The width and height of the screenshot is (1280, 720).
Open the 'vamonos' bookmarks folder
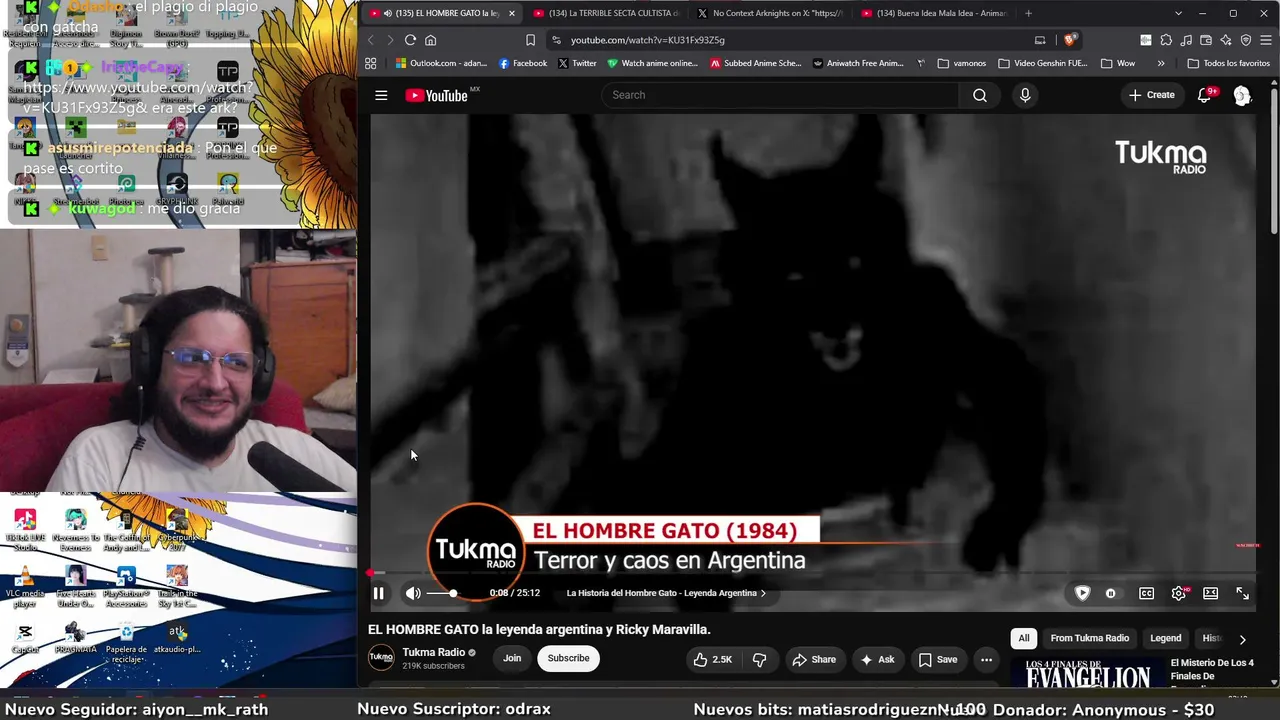pyautogui.click(x=962, y=63)
